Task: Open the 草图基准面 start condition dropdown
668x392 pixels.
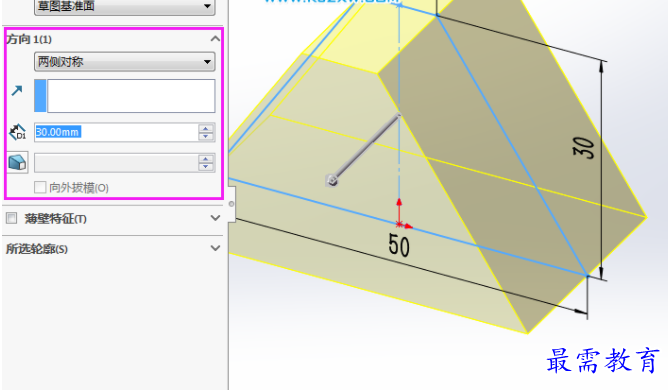Action: (x=124, y=6)
